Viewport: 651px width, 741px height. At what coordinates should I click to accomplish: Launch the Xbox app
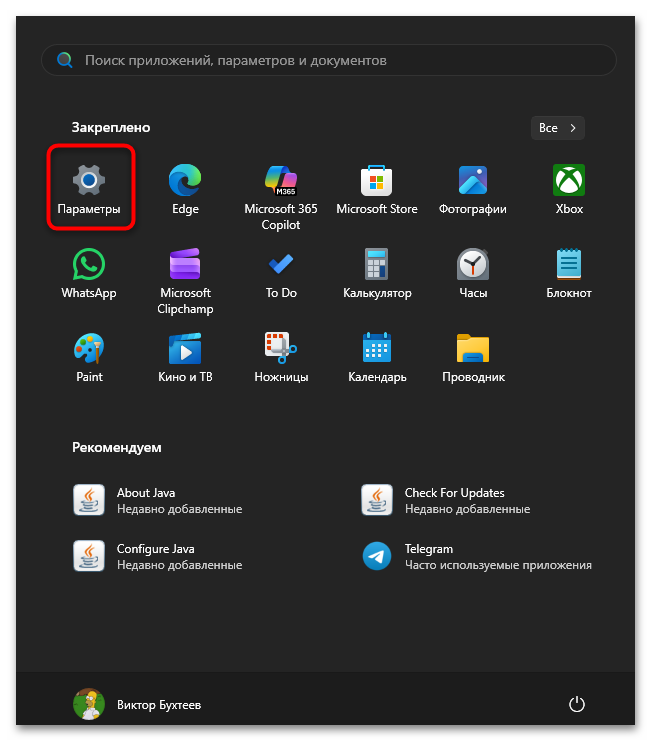569,189
